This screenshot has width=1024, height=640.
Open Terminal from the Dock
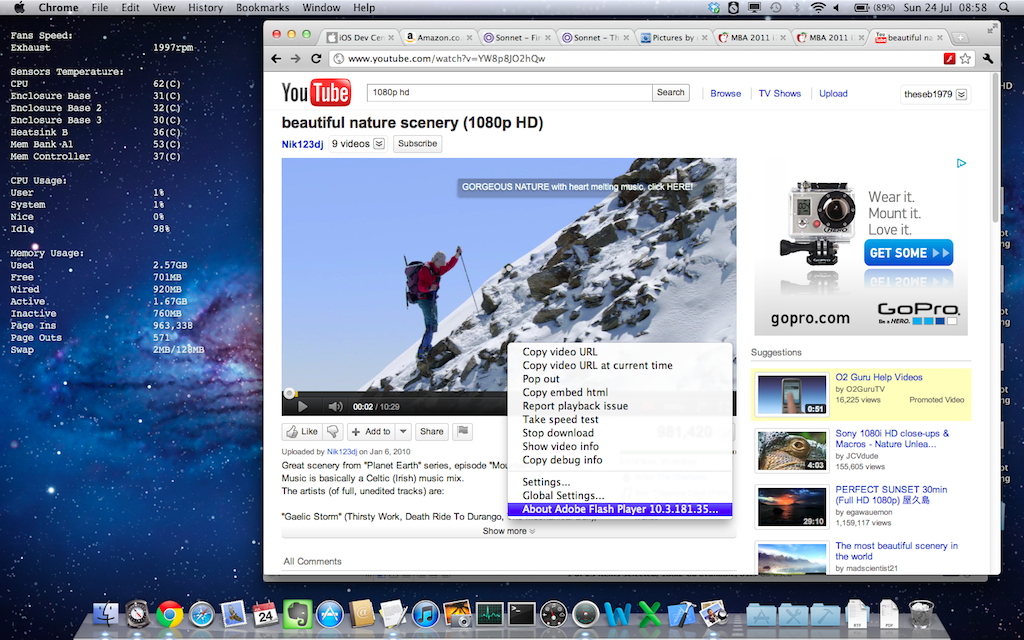[522, 615]
